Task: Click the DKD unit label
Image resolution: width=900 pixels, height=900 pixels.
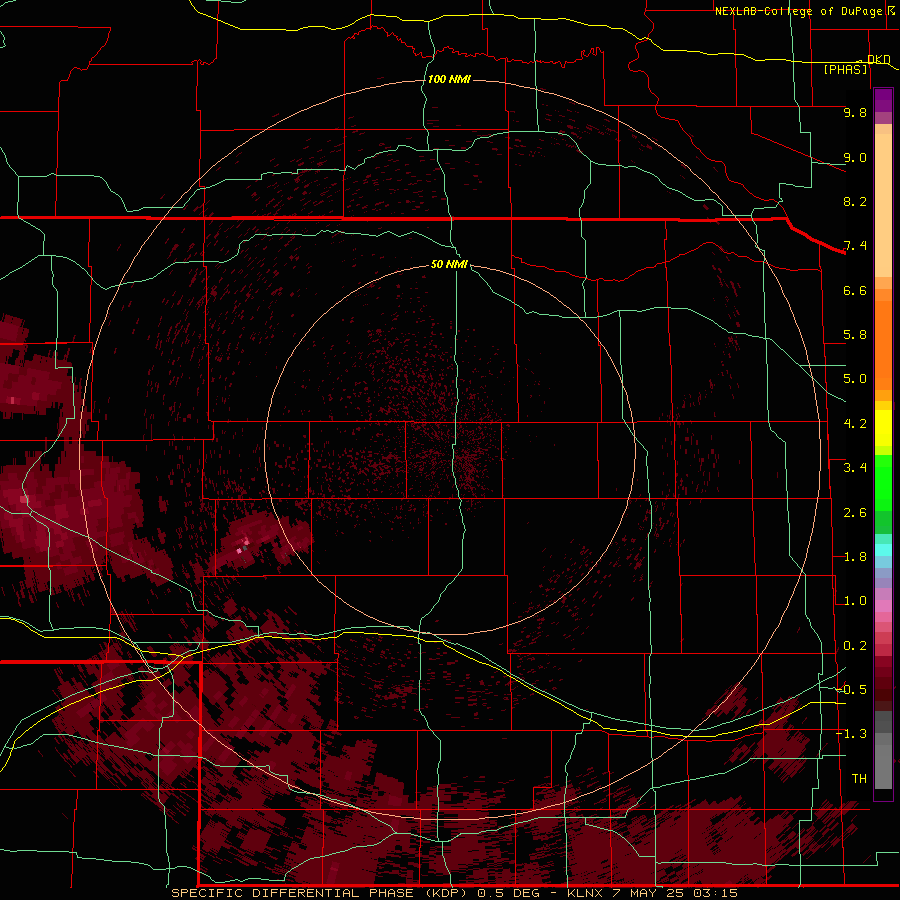Action: tap(879, 59)
